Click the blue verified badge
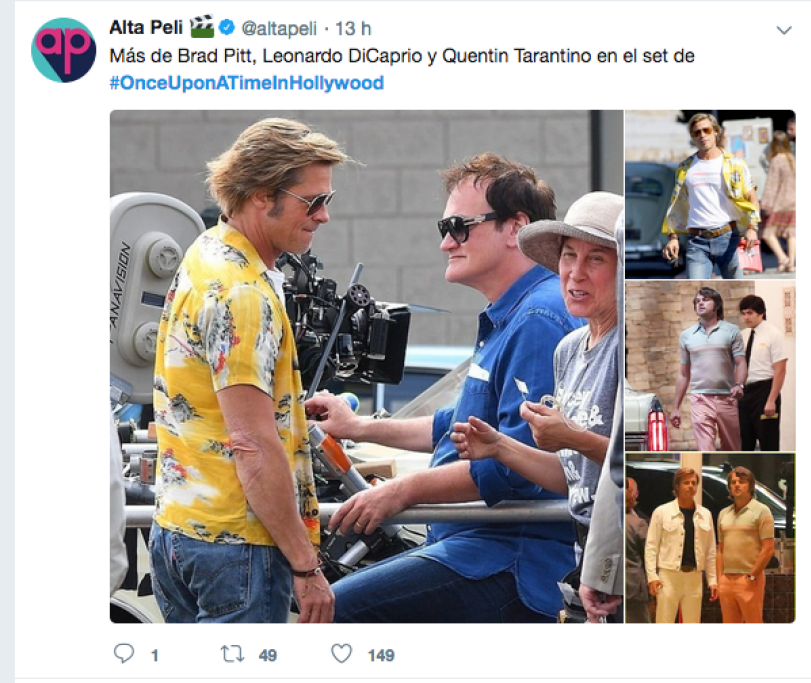 [226, 27]
